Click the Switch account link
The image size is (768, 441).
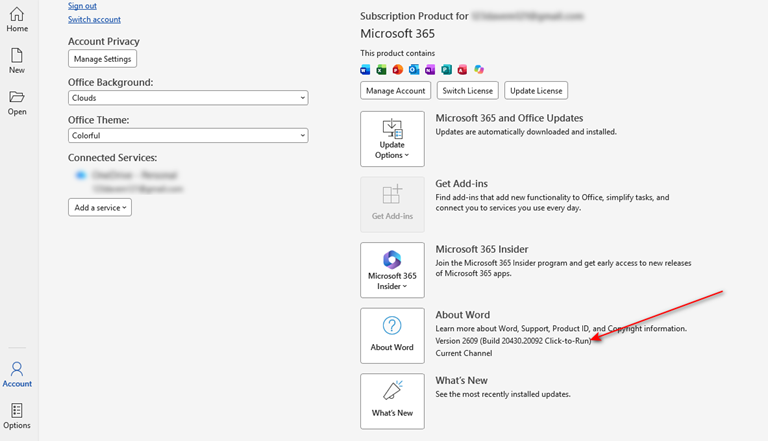click(x=95, y=20)
